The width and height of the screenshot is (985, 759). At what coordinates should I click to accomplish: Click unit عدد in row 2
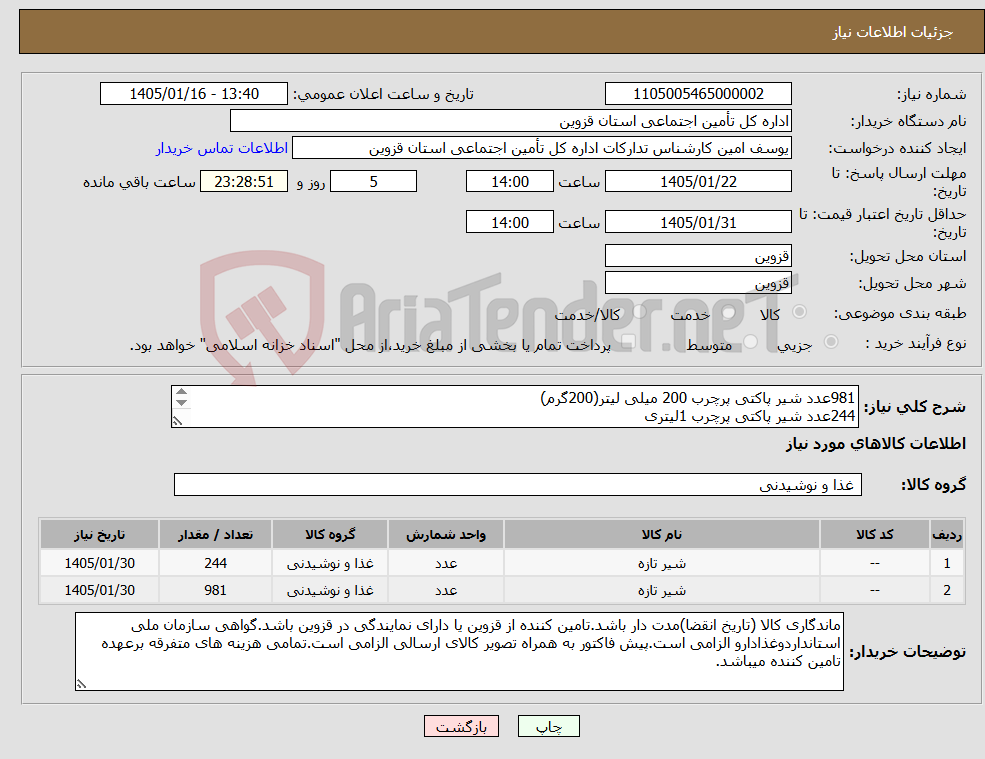445,591
